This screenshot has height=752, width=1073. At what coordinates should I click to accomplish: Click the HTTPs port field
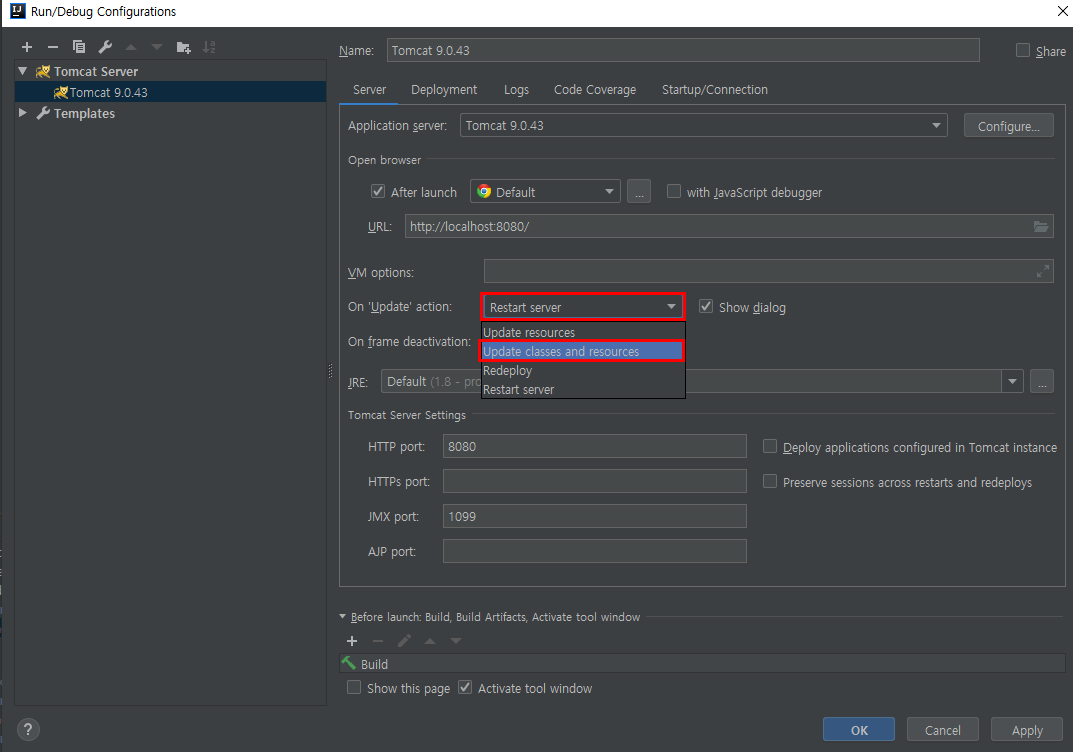point(594,481)
